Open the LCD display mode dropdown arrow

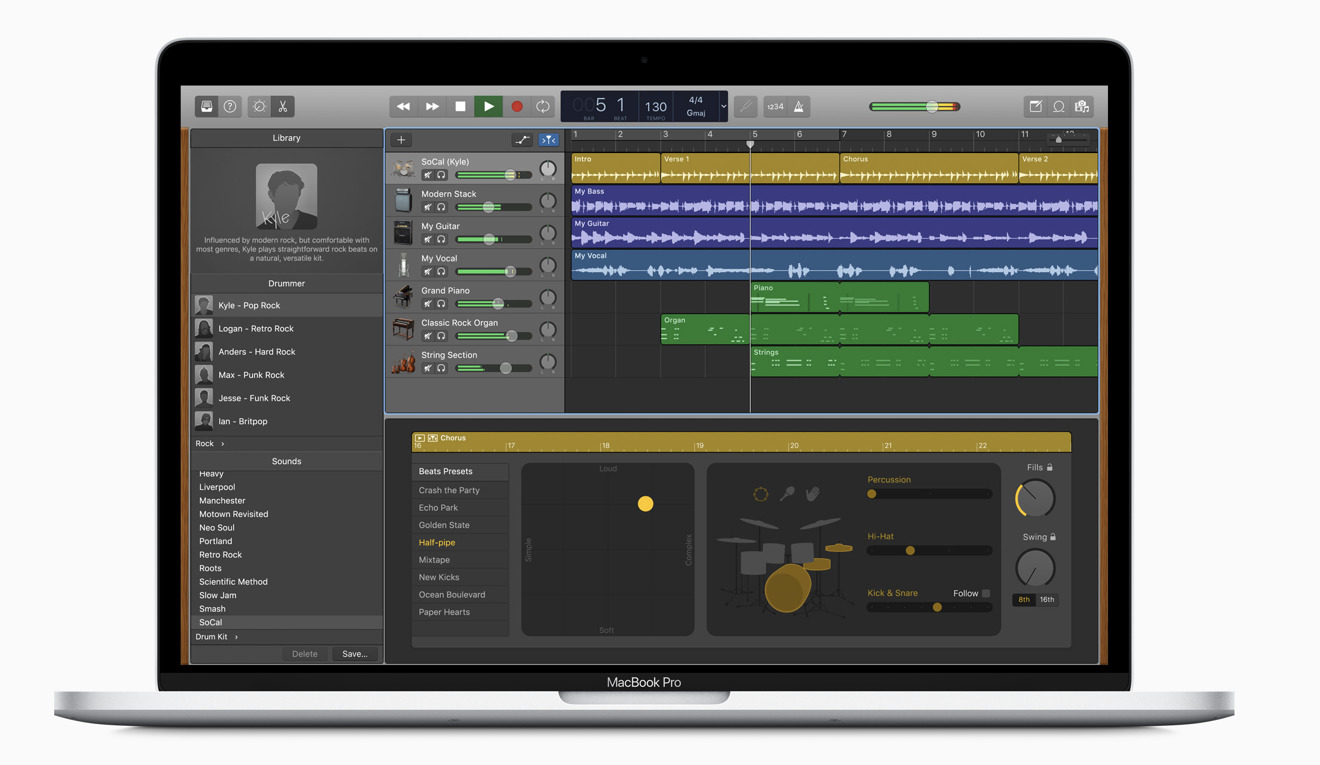pyautogui.click(x=723, y=106)
